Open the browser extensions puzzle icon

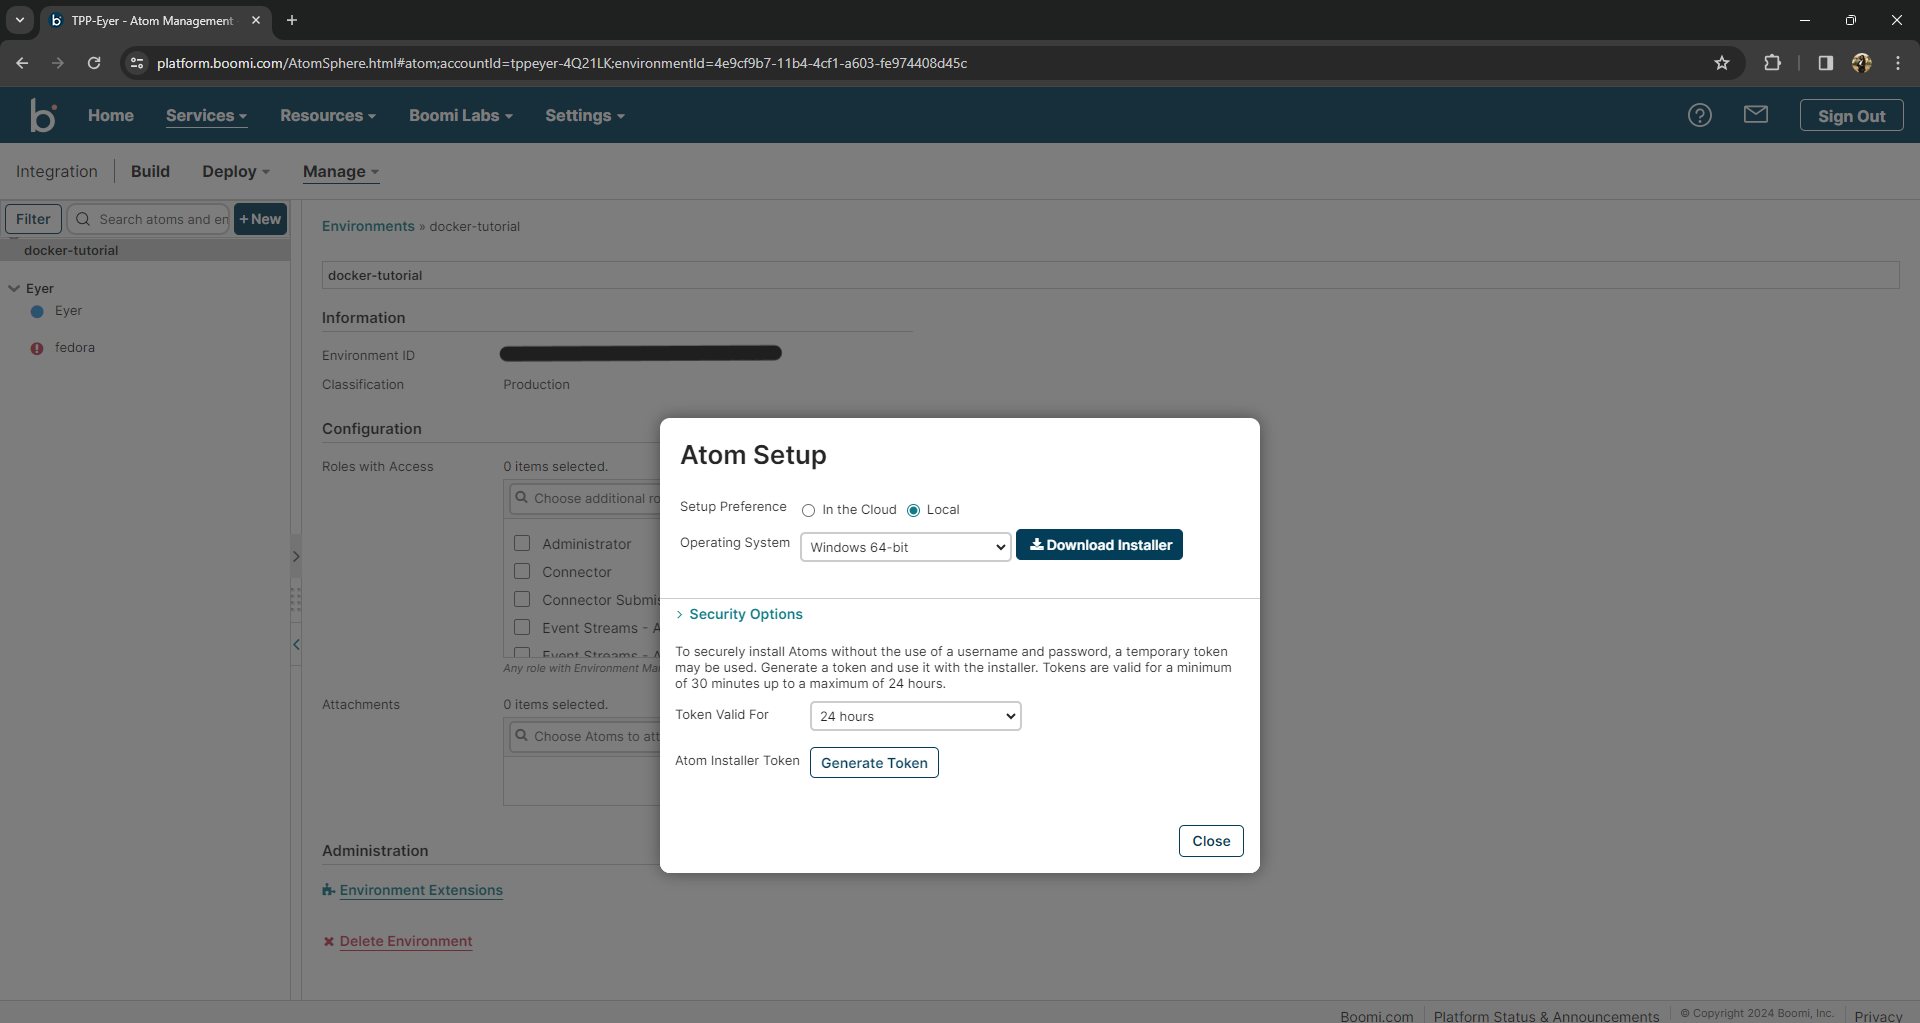point(1773,62)
